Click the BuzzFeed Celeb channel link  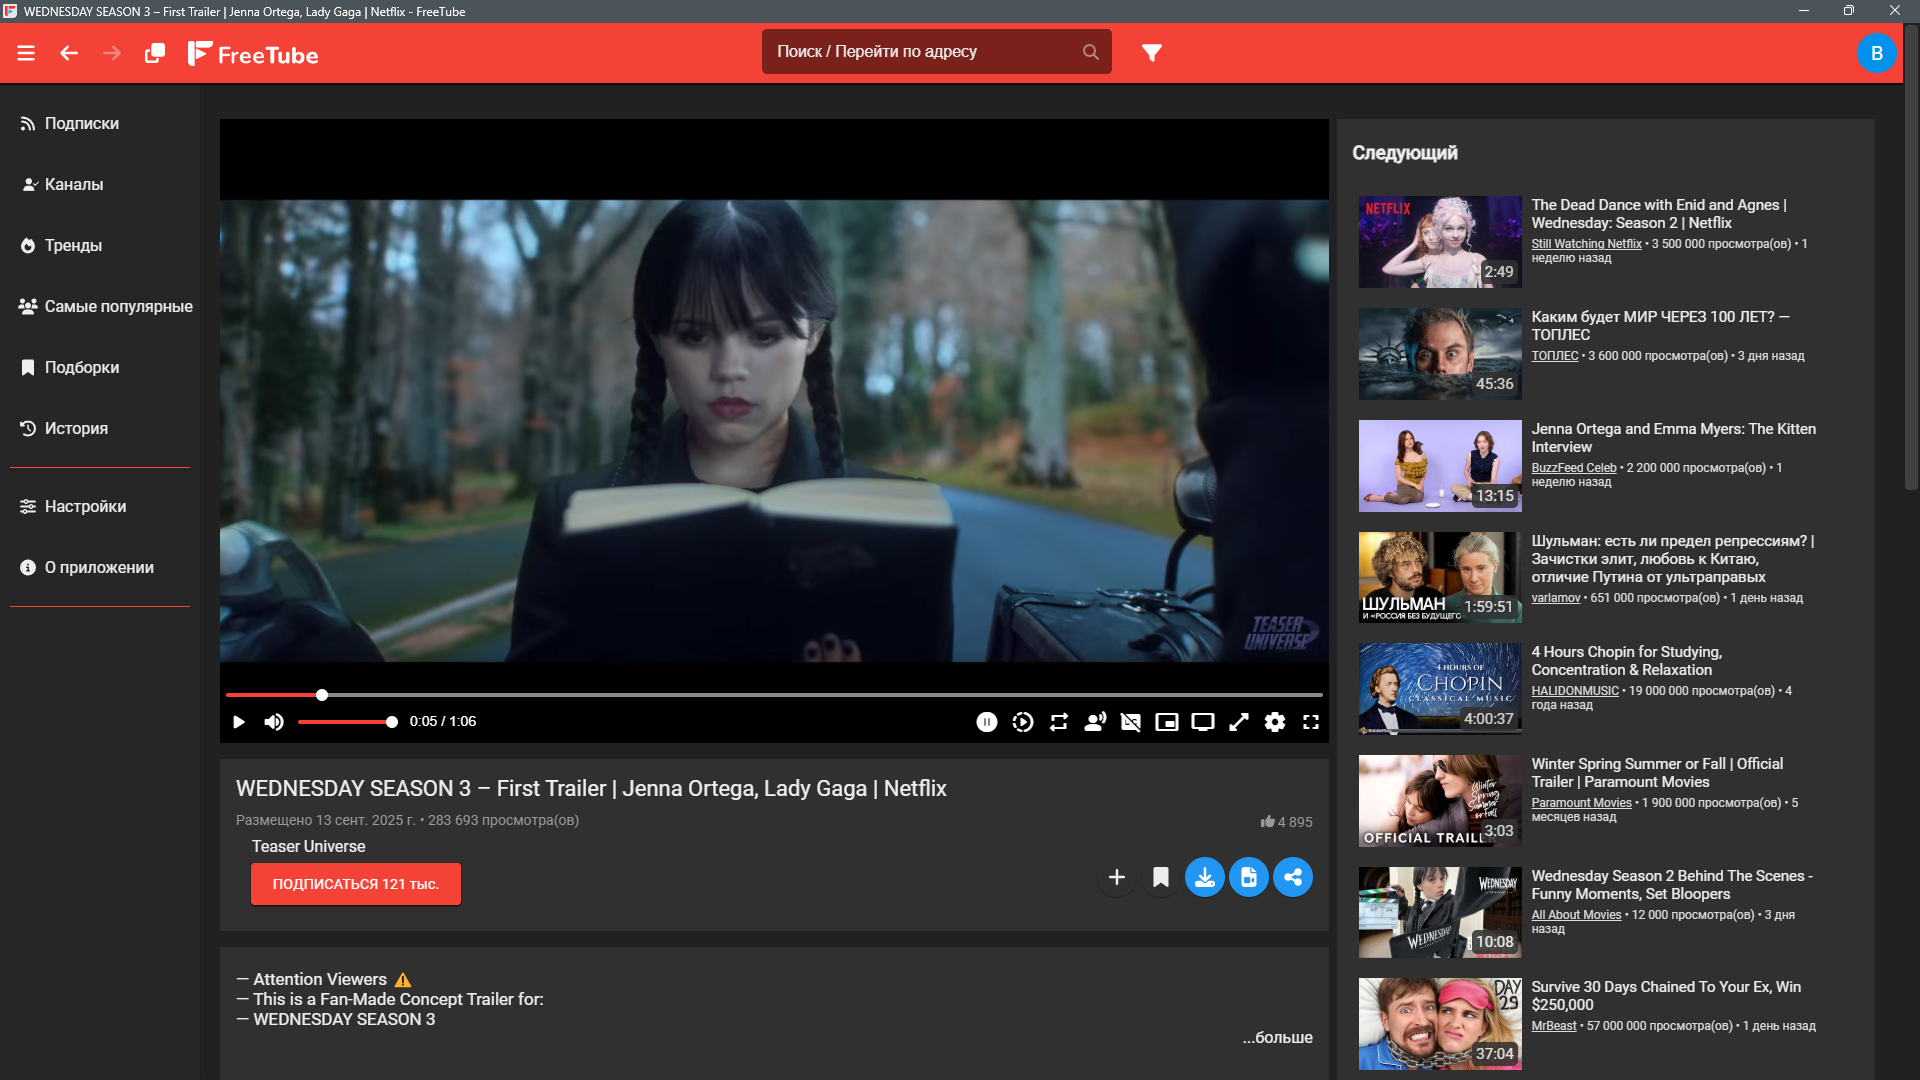tap(1574, 468)
